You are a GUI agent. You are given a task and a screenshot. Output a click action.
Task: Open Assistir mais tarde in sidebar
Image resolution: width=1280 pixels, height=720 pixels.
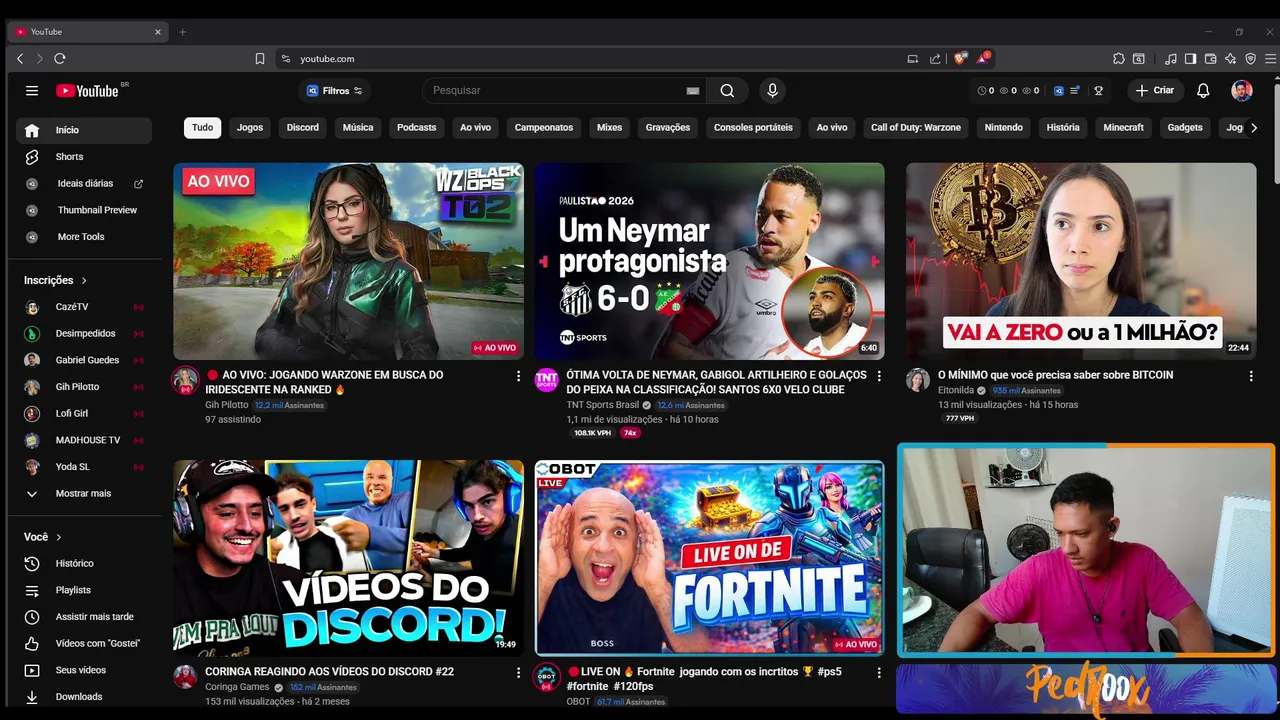[84, 617]
